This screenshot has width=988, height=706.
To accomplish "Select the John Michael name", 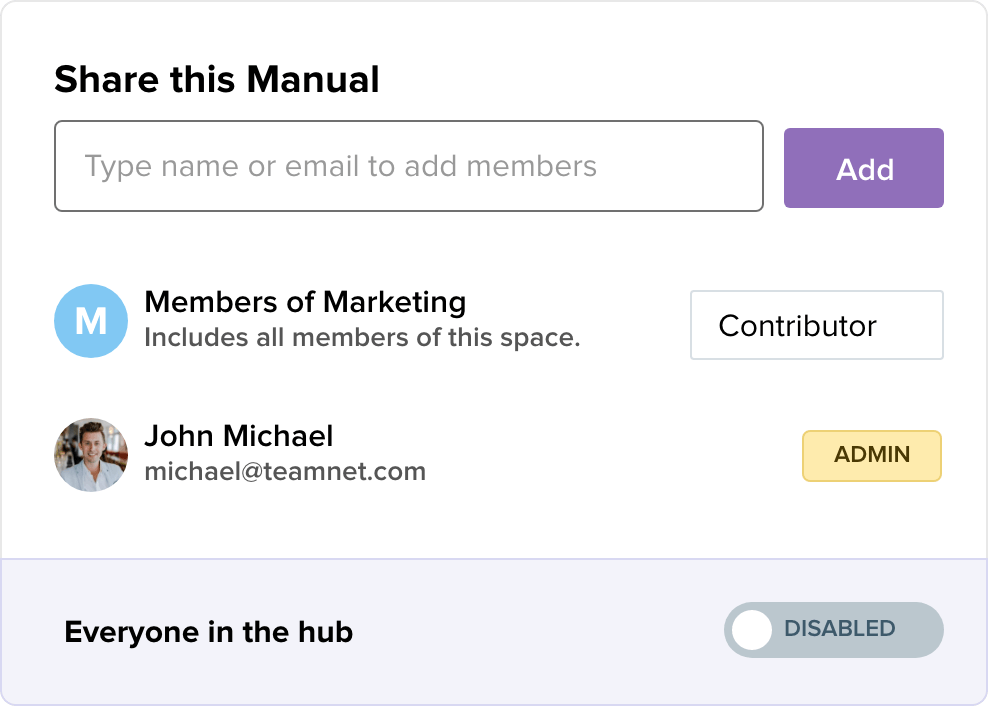I will [x=239, y=436].
